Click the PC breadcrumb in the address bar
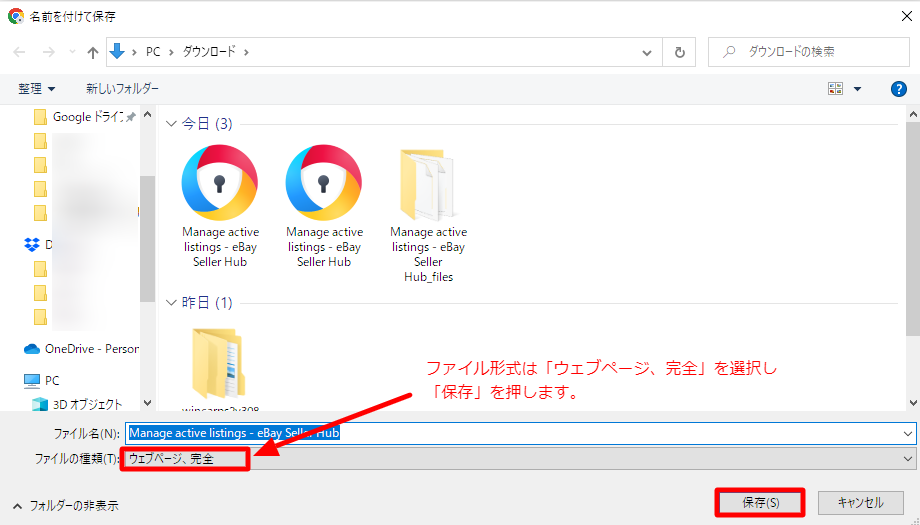Screen dimensions: 920x525 coord(153,52)
